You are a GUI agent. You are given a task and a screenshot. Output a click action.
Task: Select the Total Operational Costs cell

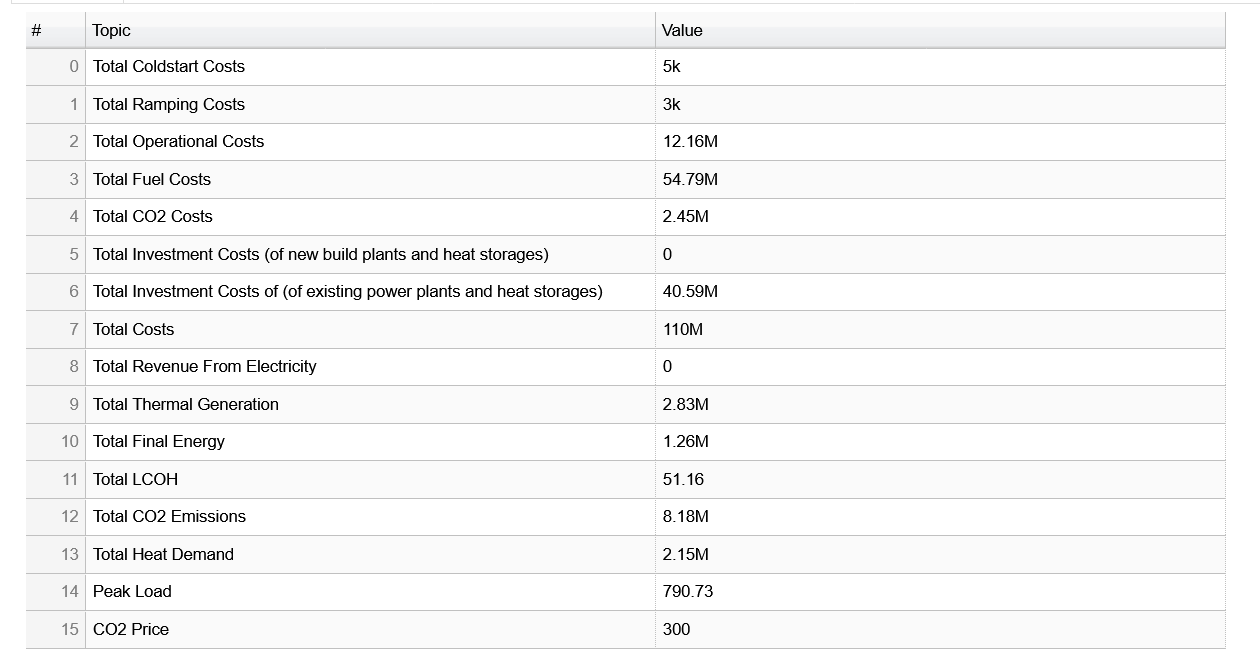370,142
